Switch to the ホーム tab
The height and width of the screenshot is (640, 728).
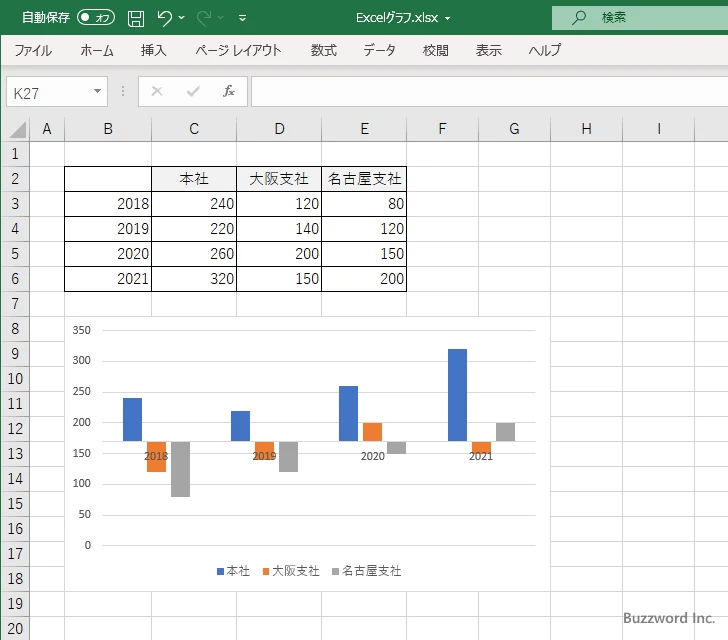coord(97,50)
